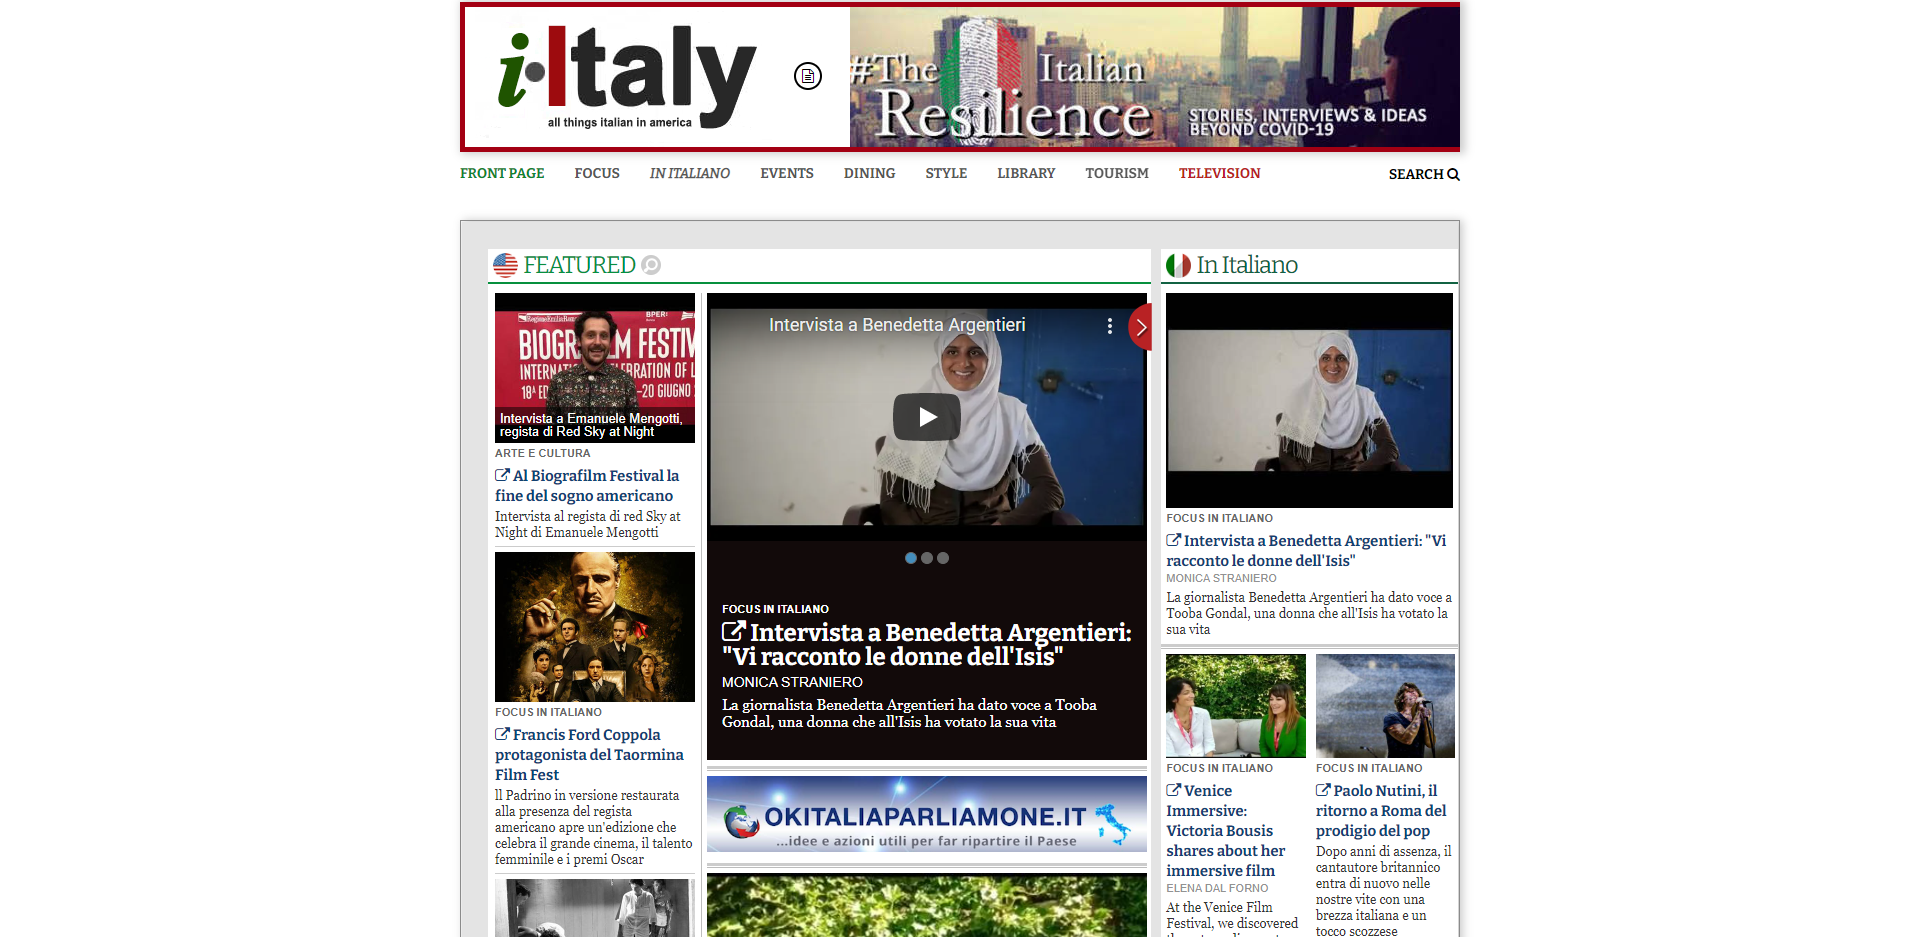1920x937 pixels.
Task: Click the OKITALIAPARLIAMONE.IT banner
Action: [x=926, y=814]
